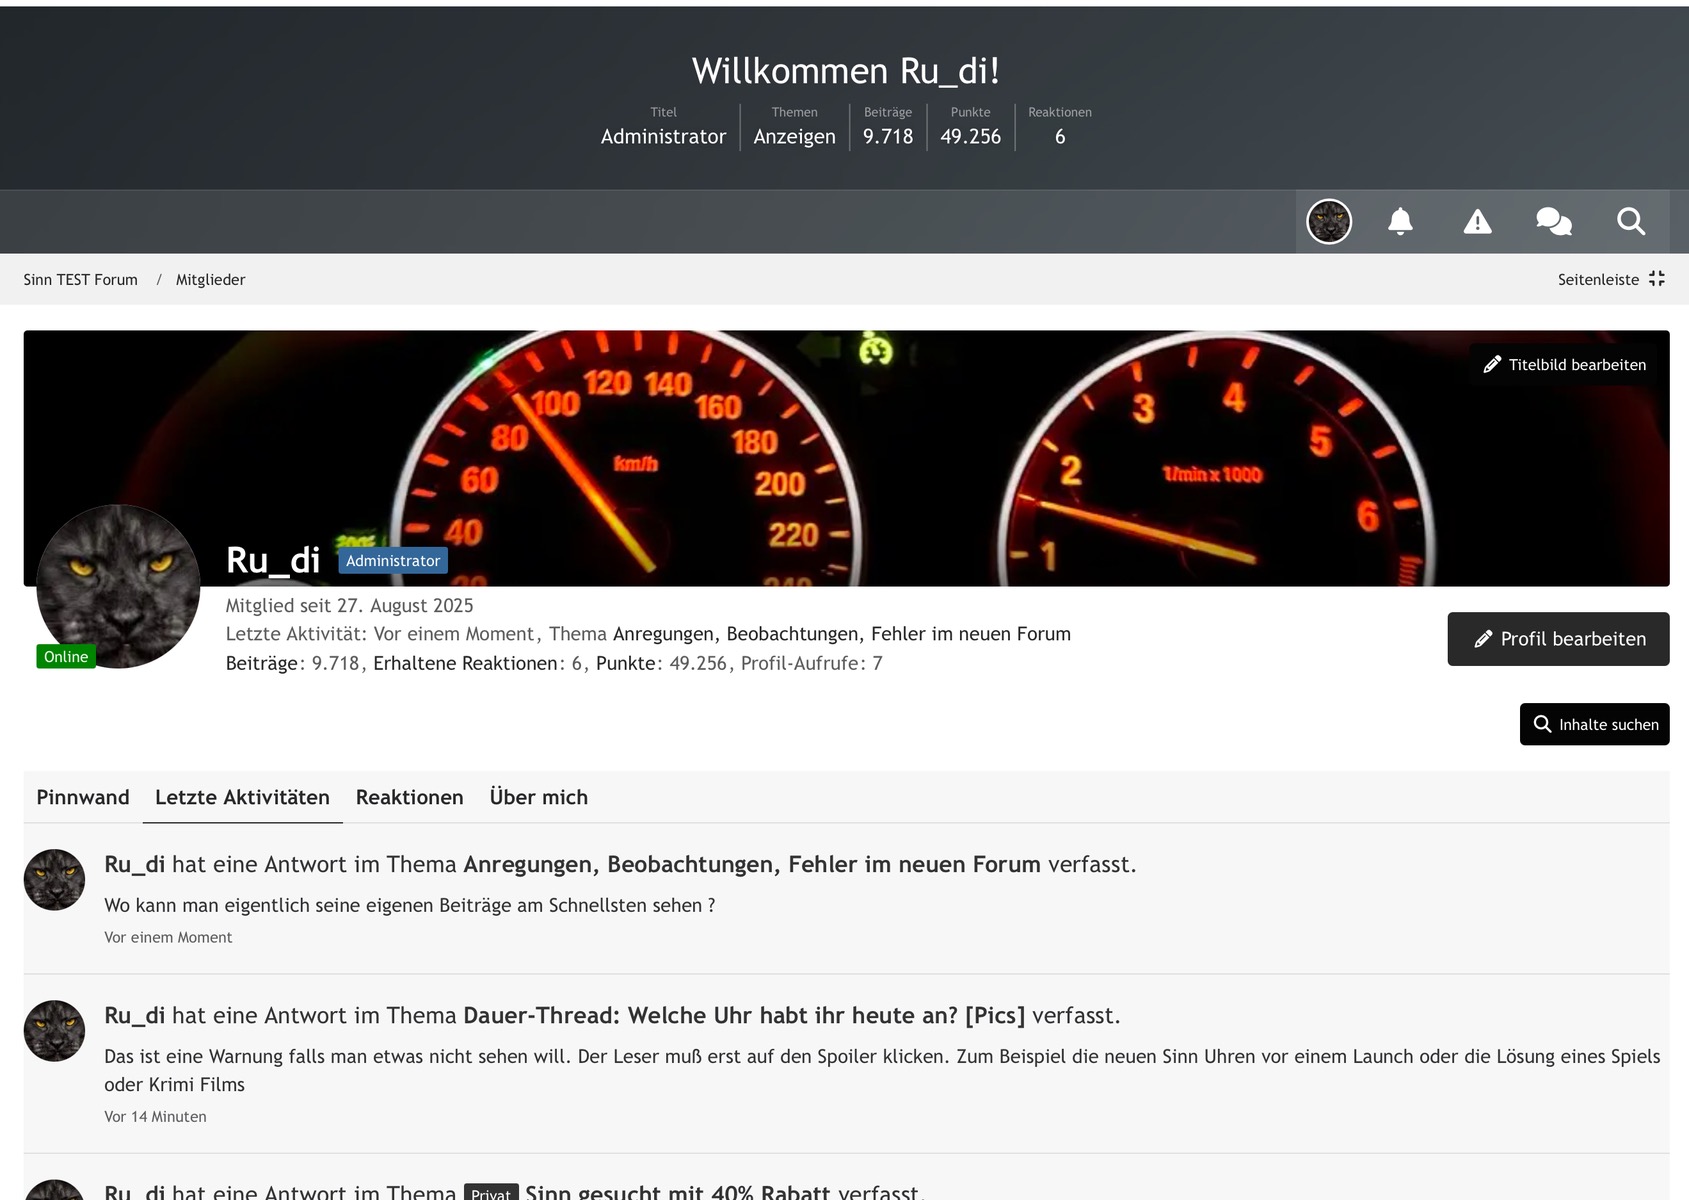Click Anzeigen under Themen in header
Screen dimensions: 1689x1200
point(794,137)
